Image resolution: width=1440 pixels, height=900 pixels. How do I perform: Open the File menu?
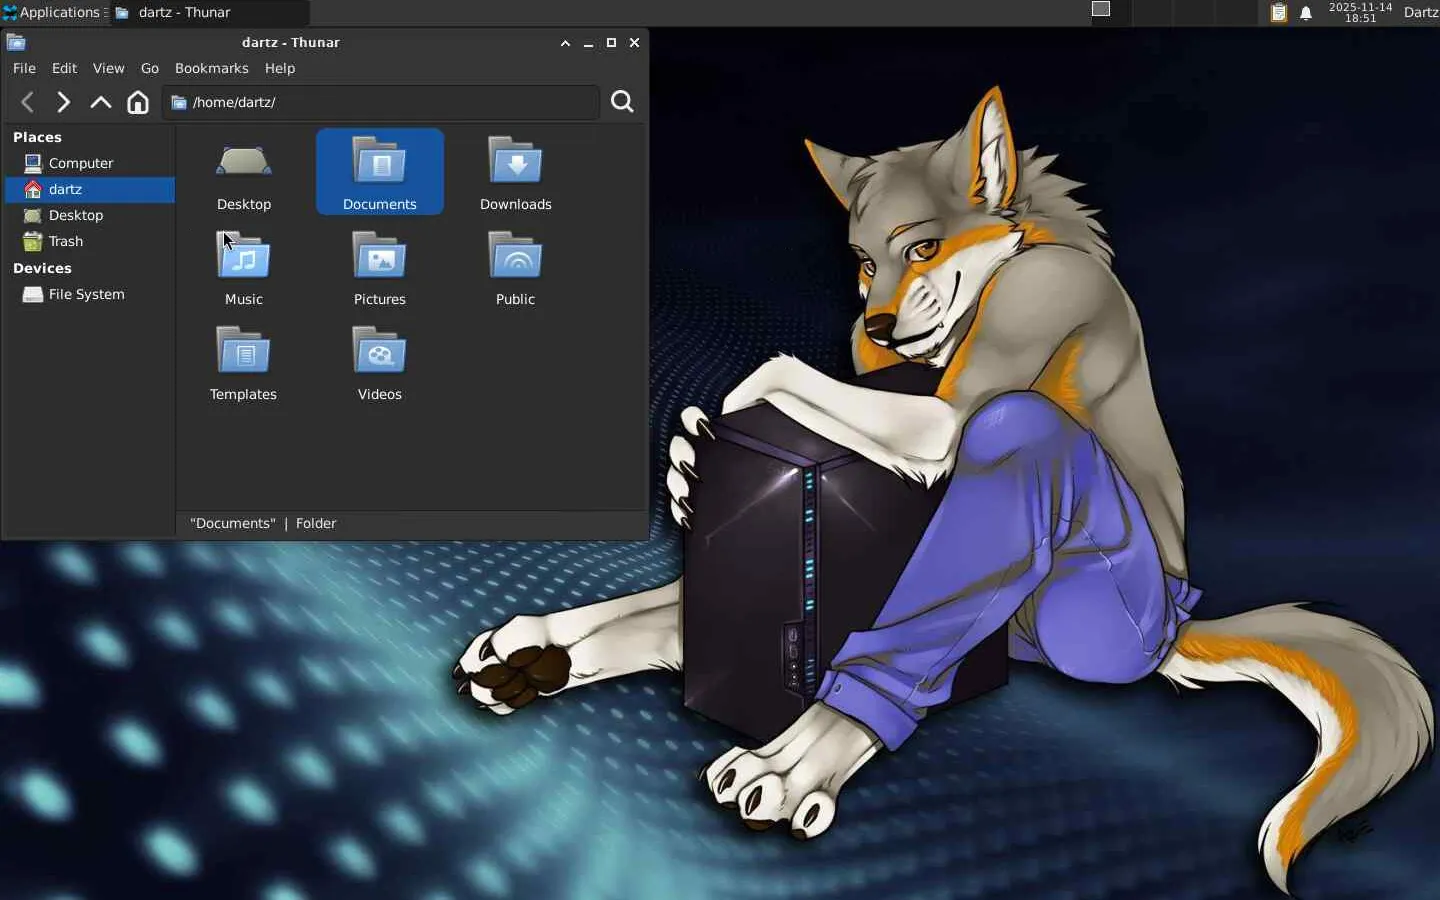point(24,68)
